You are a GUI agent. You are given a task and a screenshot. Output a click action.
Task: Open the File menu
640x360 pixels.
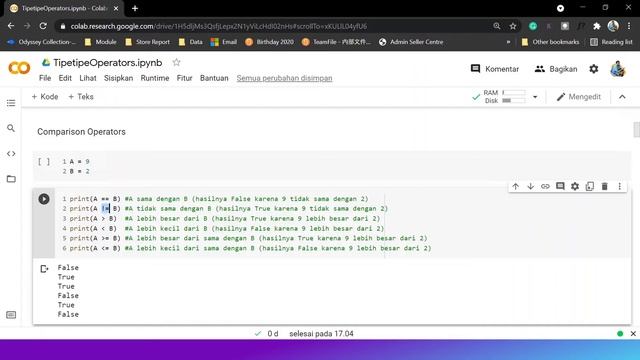coord(45,78)
